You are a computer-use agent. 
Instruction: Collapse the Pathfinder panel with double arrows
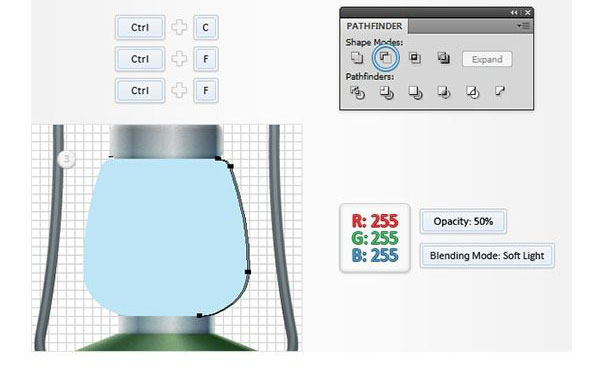pyautogui.click(x=514, y=13)
